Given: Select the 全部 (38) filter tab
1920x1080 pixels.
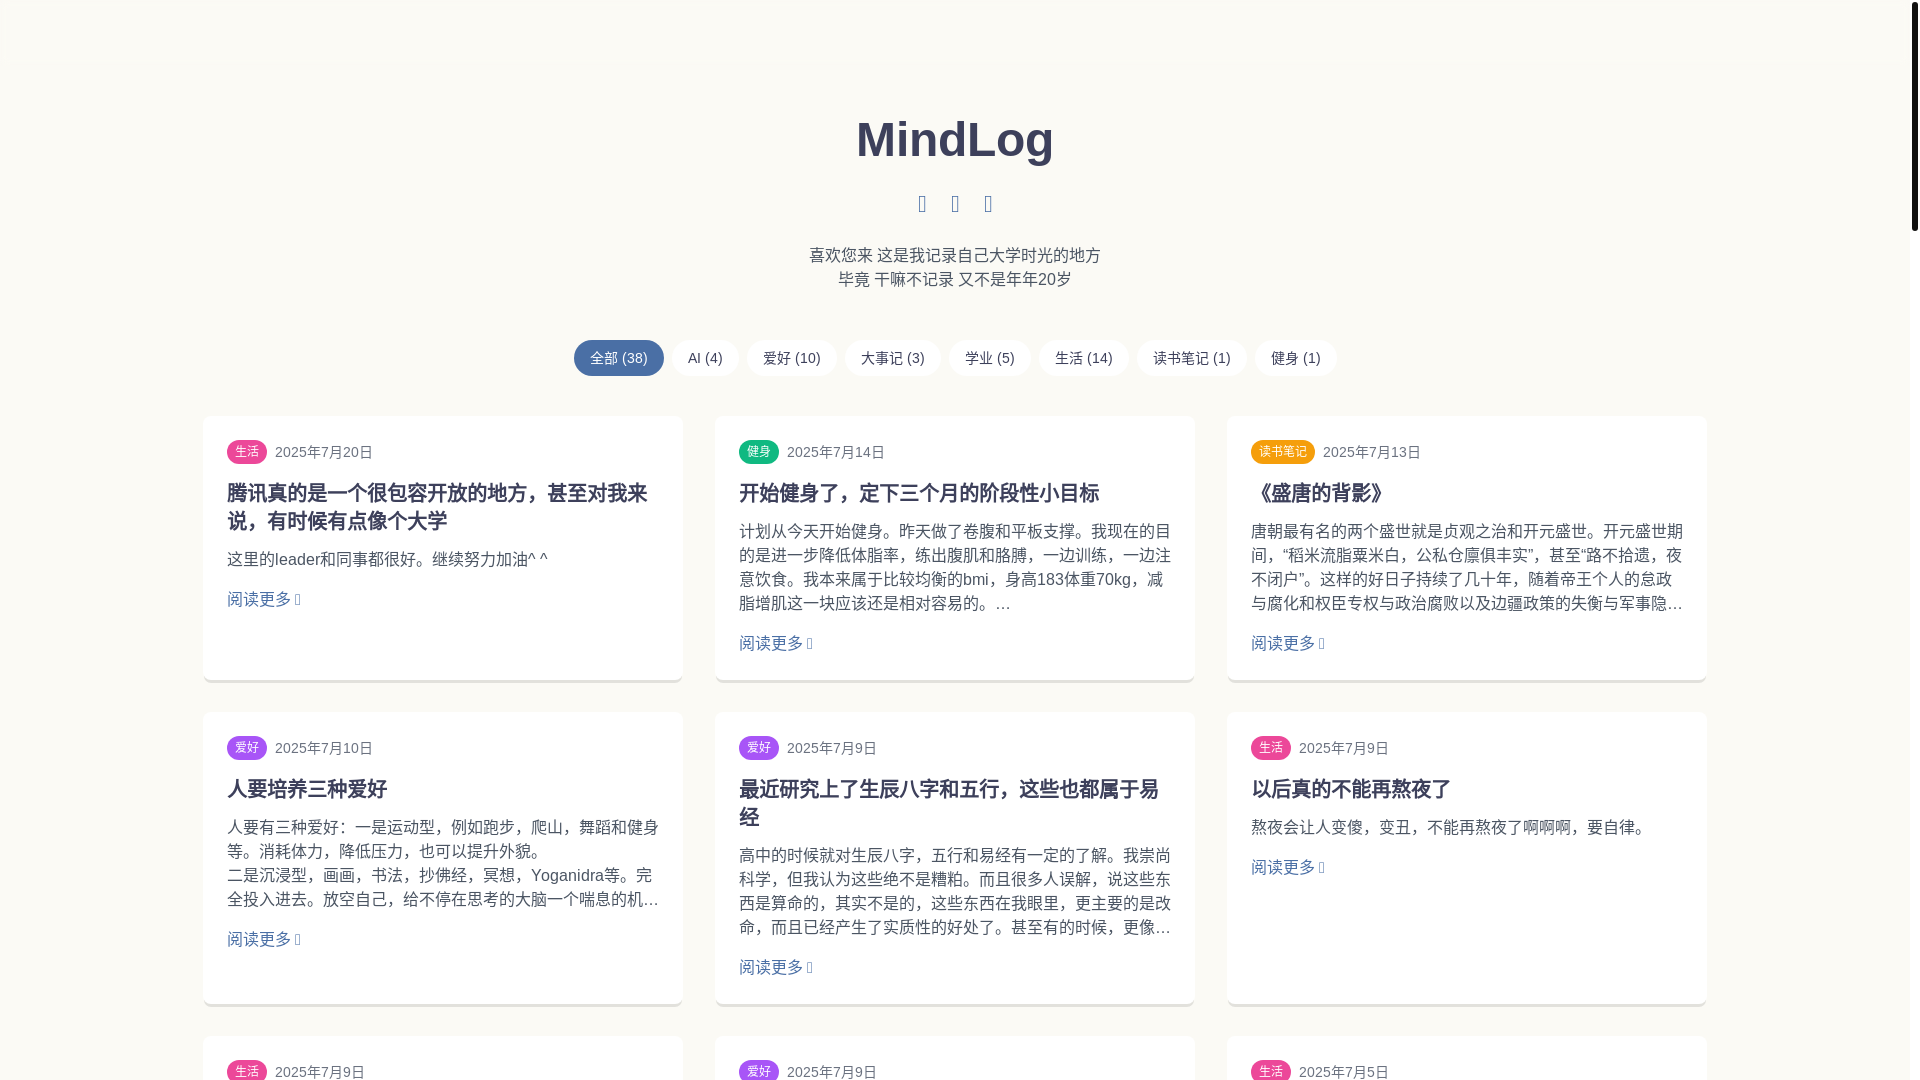Looking at the screenshot, I should (618, 358).
